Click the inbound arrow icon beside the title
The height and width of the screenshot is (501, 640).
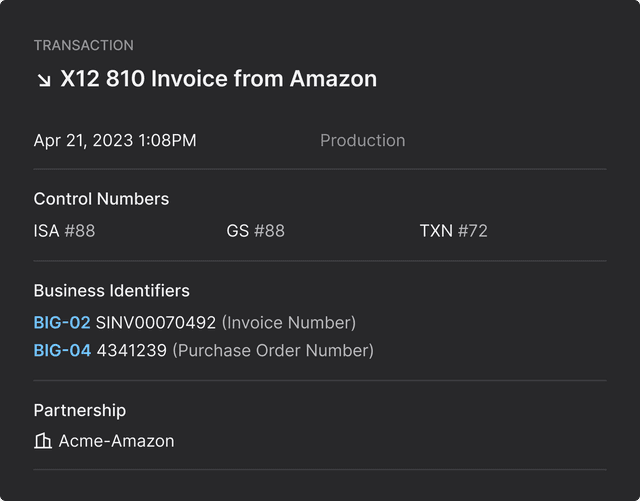coord(43,79)
